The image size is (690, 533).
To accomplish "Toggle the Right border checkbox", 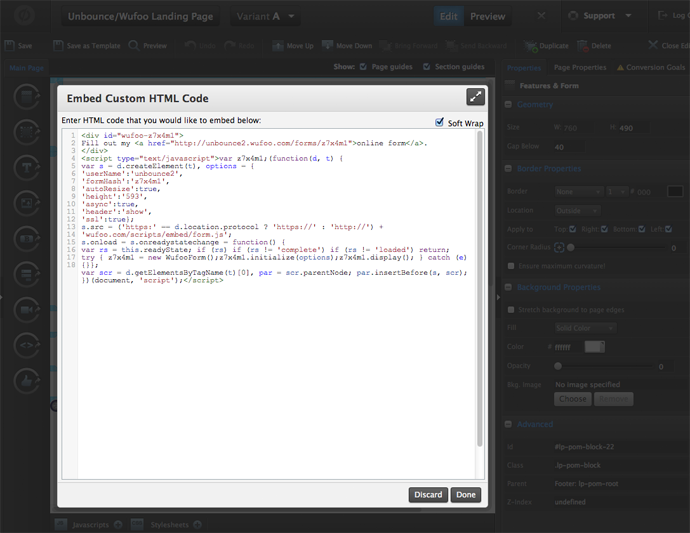I will click(604, 229).
